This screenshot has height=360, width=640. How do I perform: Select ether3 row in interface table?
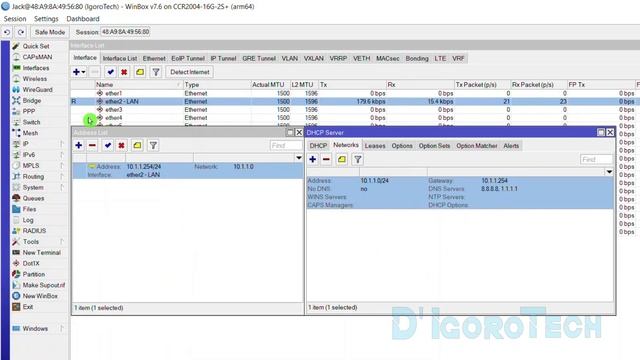(354, 109)
